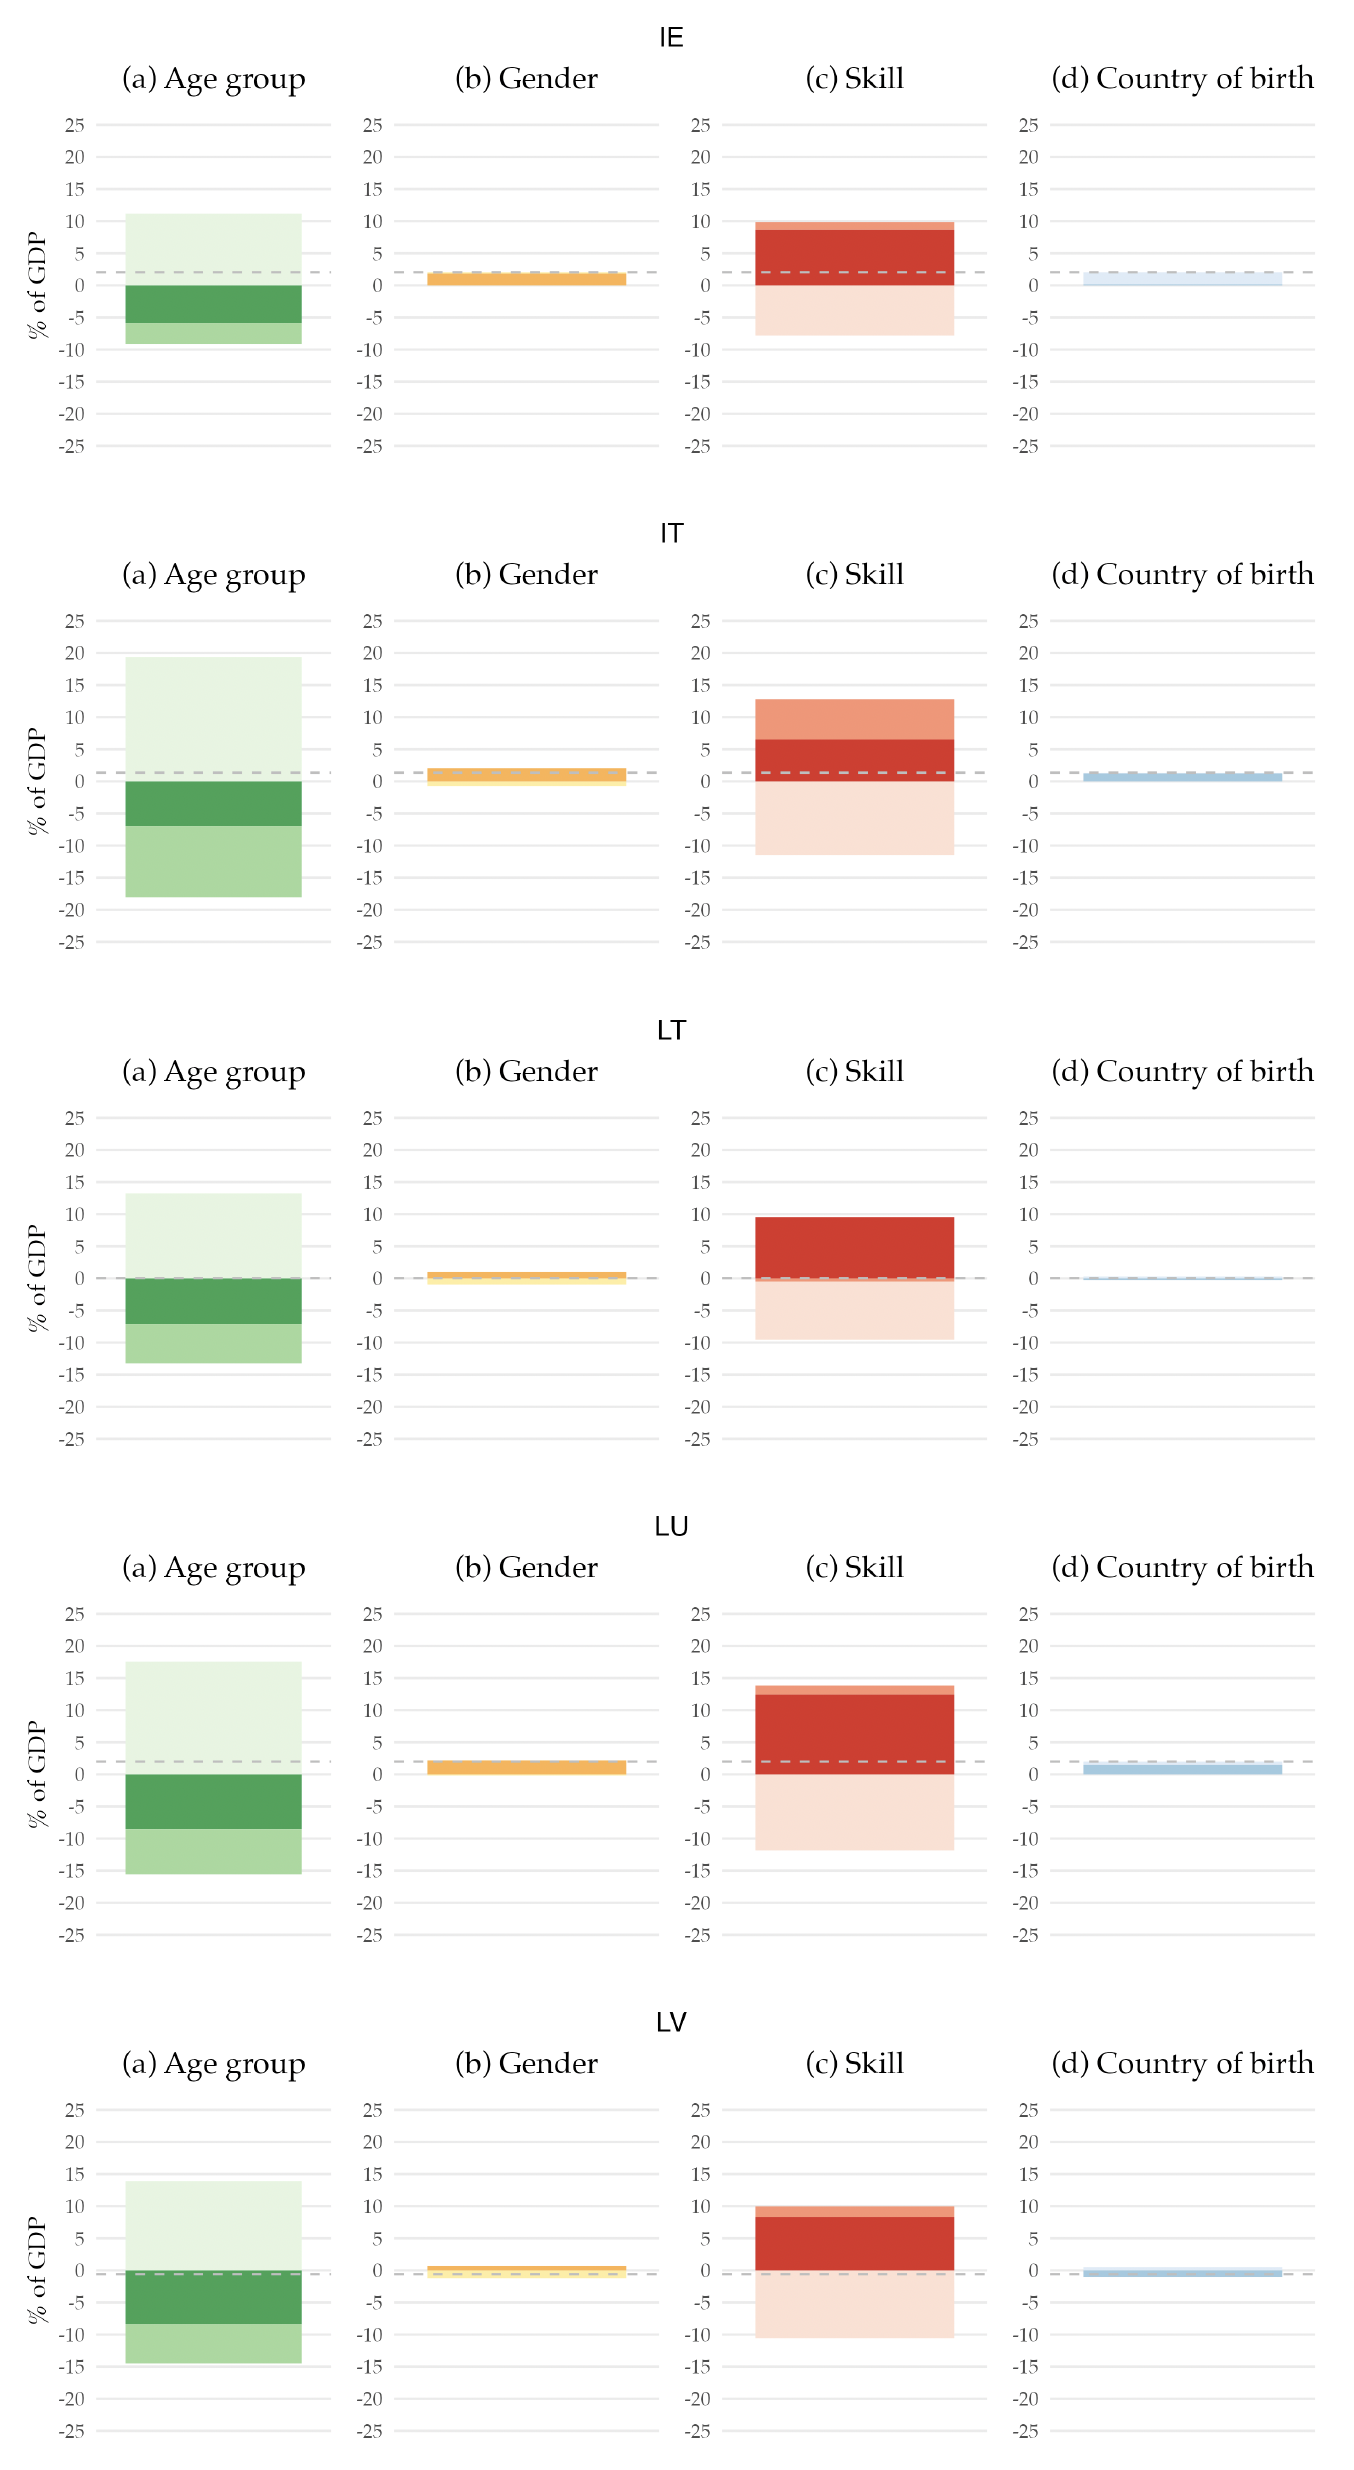Click pale green upper bar in IT Age group chart
This screenshot has width=1354, height=2470.
point(213,715)
